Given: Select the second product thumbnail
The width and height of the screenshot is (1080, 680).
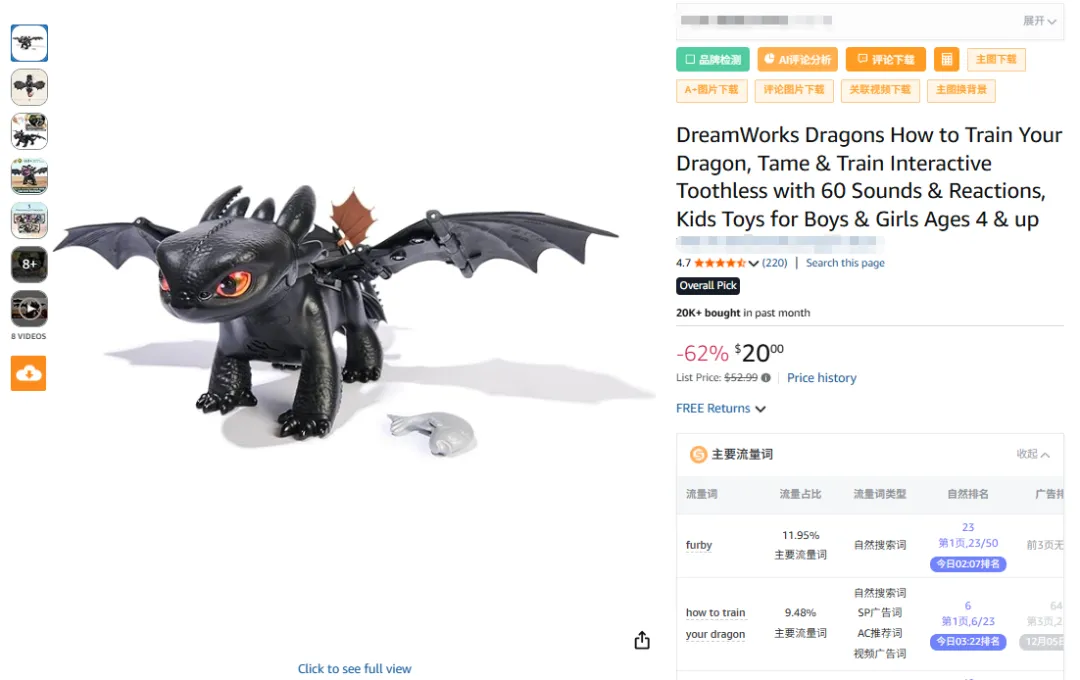Looking at the screenshot, I should click(29, 87).
